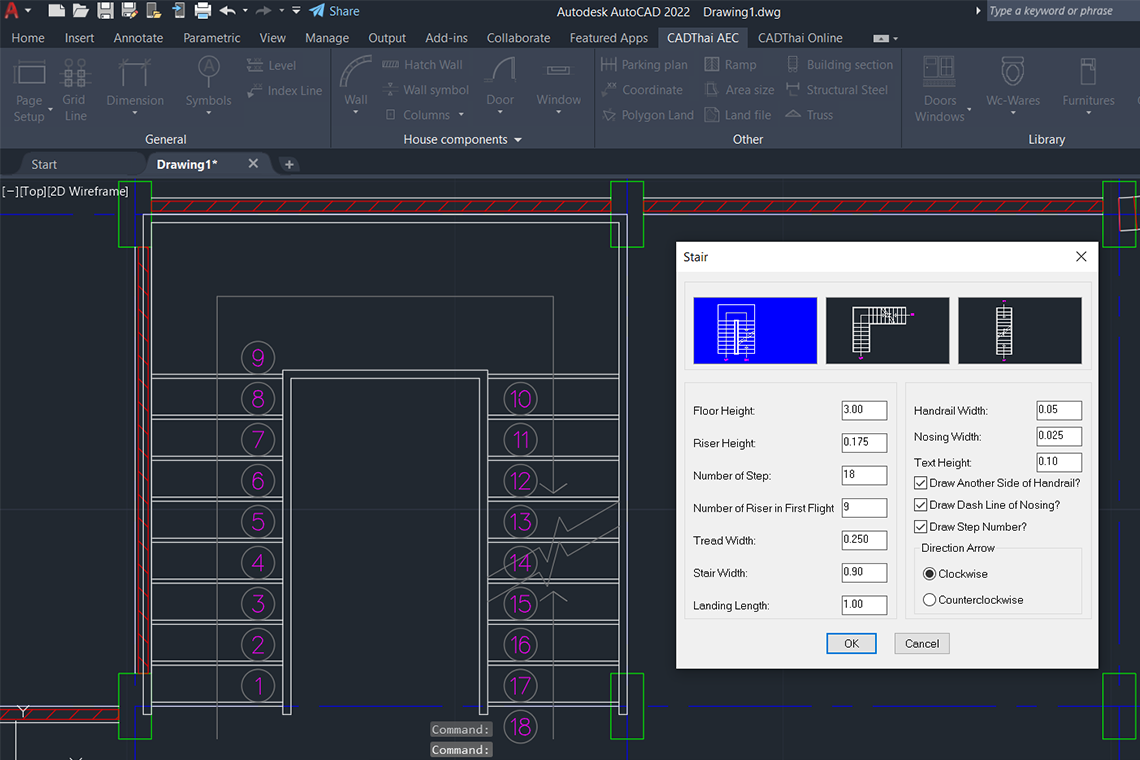Screen dimensions: 1140x760
Task: Toggle Draw Another Side of Handrail checkbox
Action: [x=920, y=483]
